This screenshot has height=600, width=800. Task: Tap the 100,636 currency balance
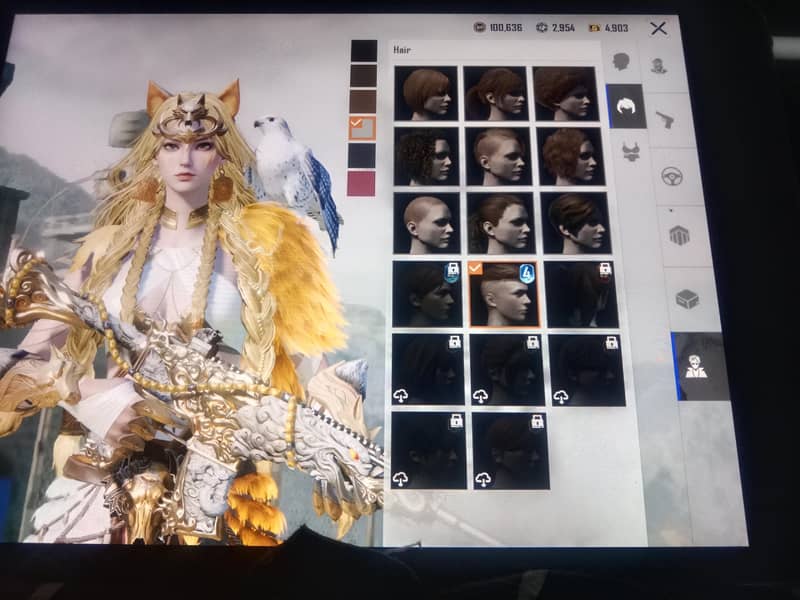(x=505, y=28)
